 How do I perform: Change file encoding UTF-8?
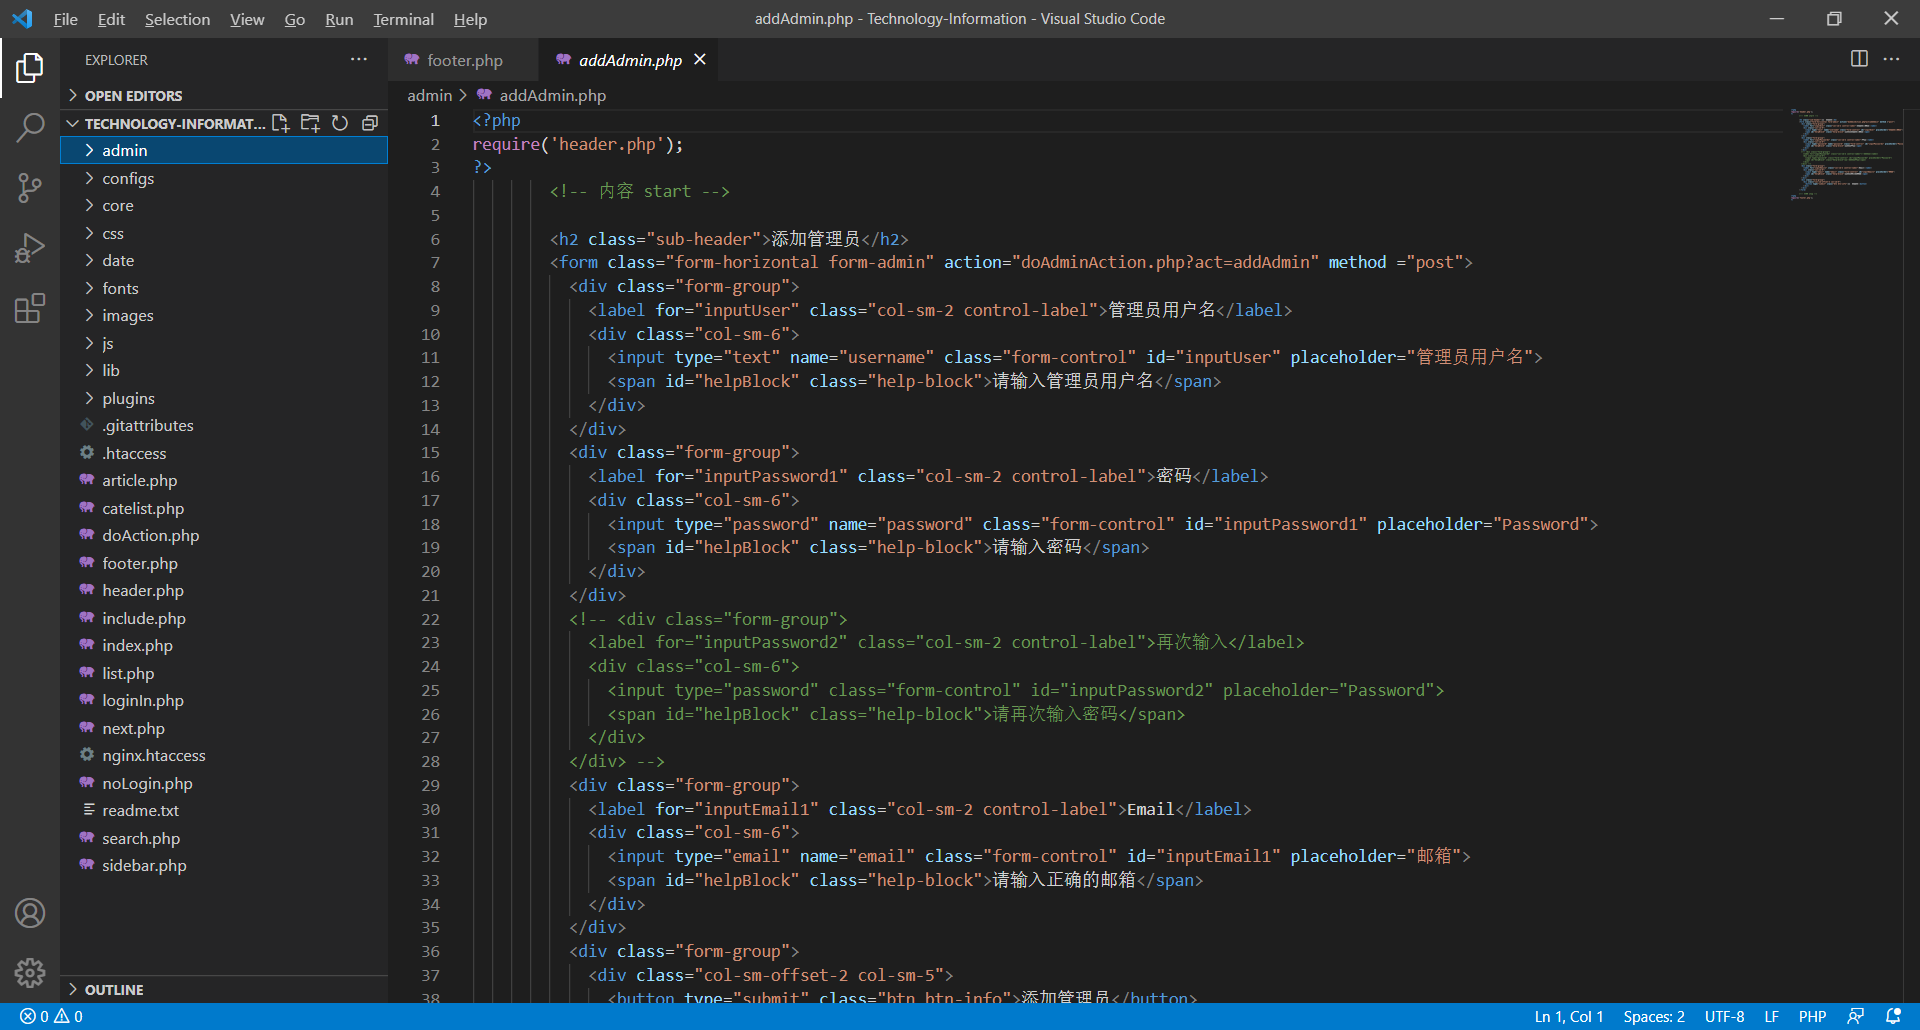[1724, 1017]
